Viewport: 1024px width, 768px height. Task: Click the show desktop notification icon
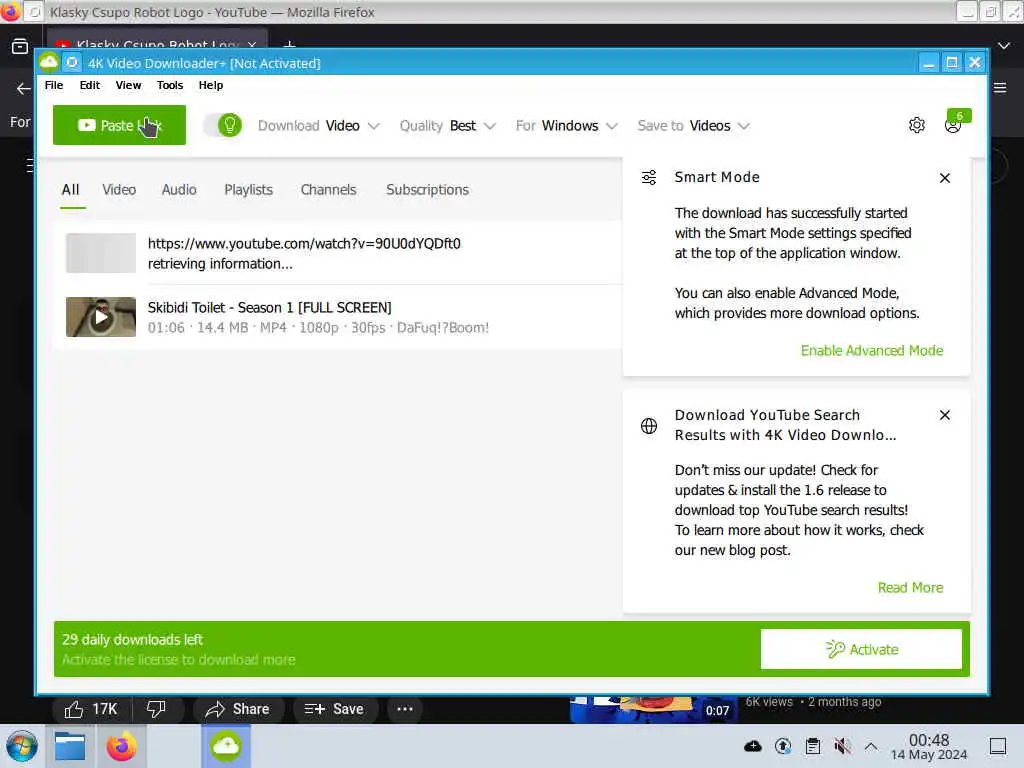pyautogui.click(x=998, y=746)
